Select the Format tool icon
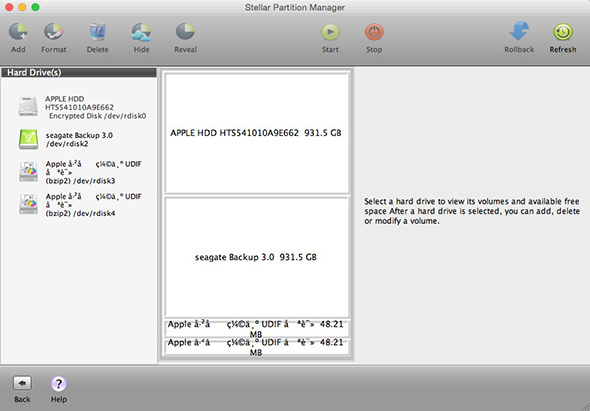The width and height of the screenshot is (590, 411). (x=54, y=32)
